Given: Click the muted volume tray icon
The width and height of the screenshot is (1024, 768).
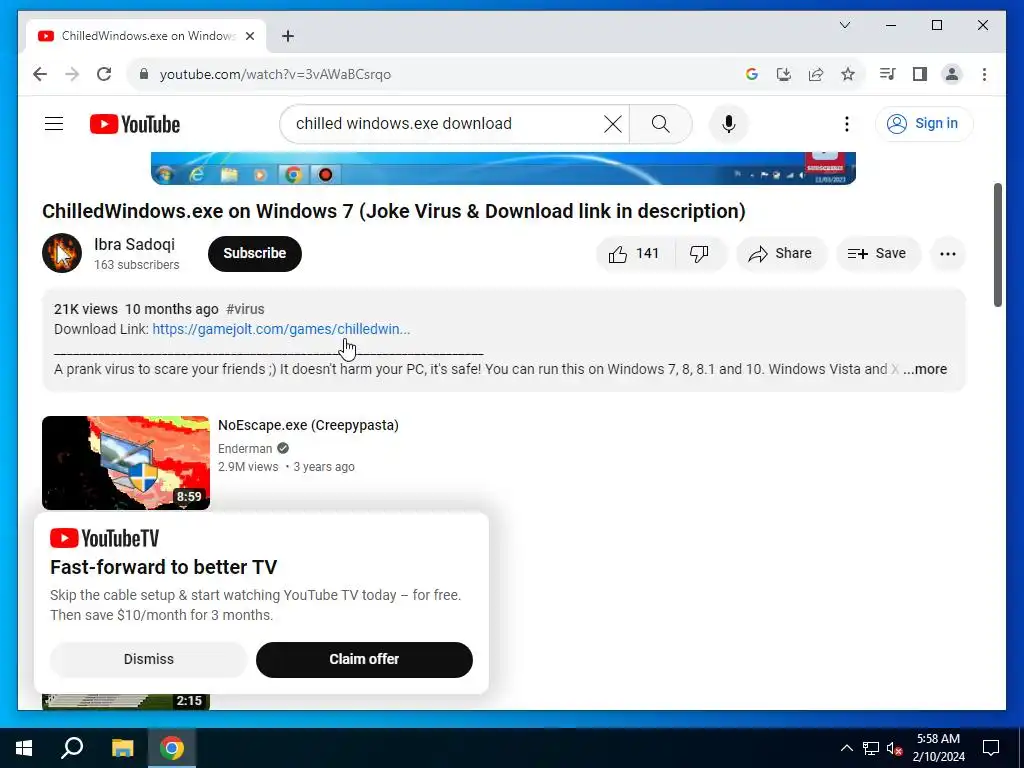Looking at the screenshot, I should pyautogui.click(x=894, y=748).
